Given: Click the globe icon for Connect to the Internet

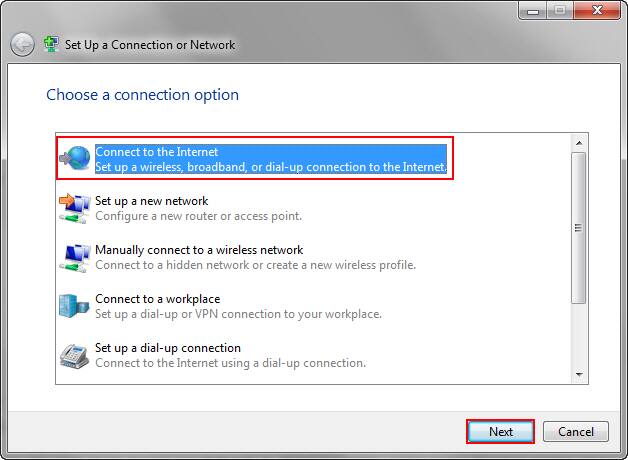Looking at the screenshot, I should 75,159.
